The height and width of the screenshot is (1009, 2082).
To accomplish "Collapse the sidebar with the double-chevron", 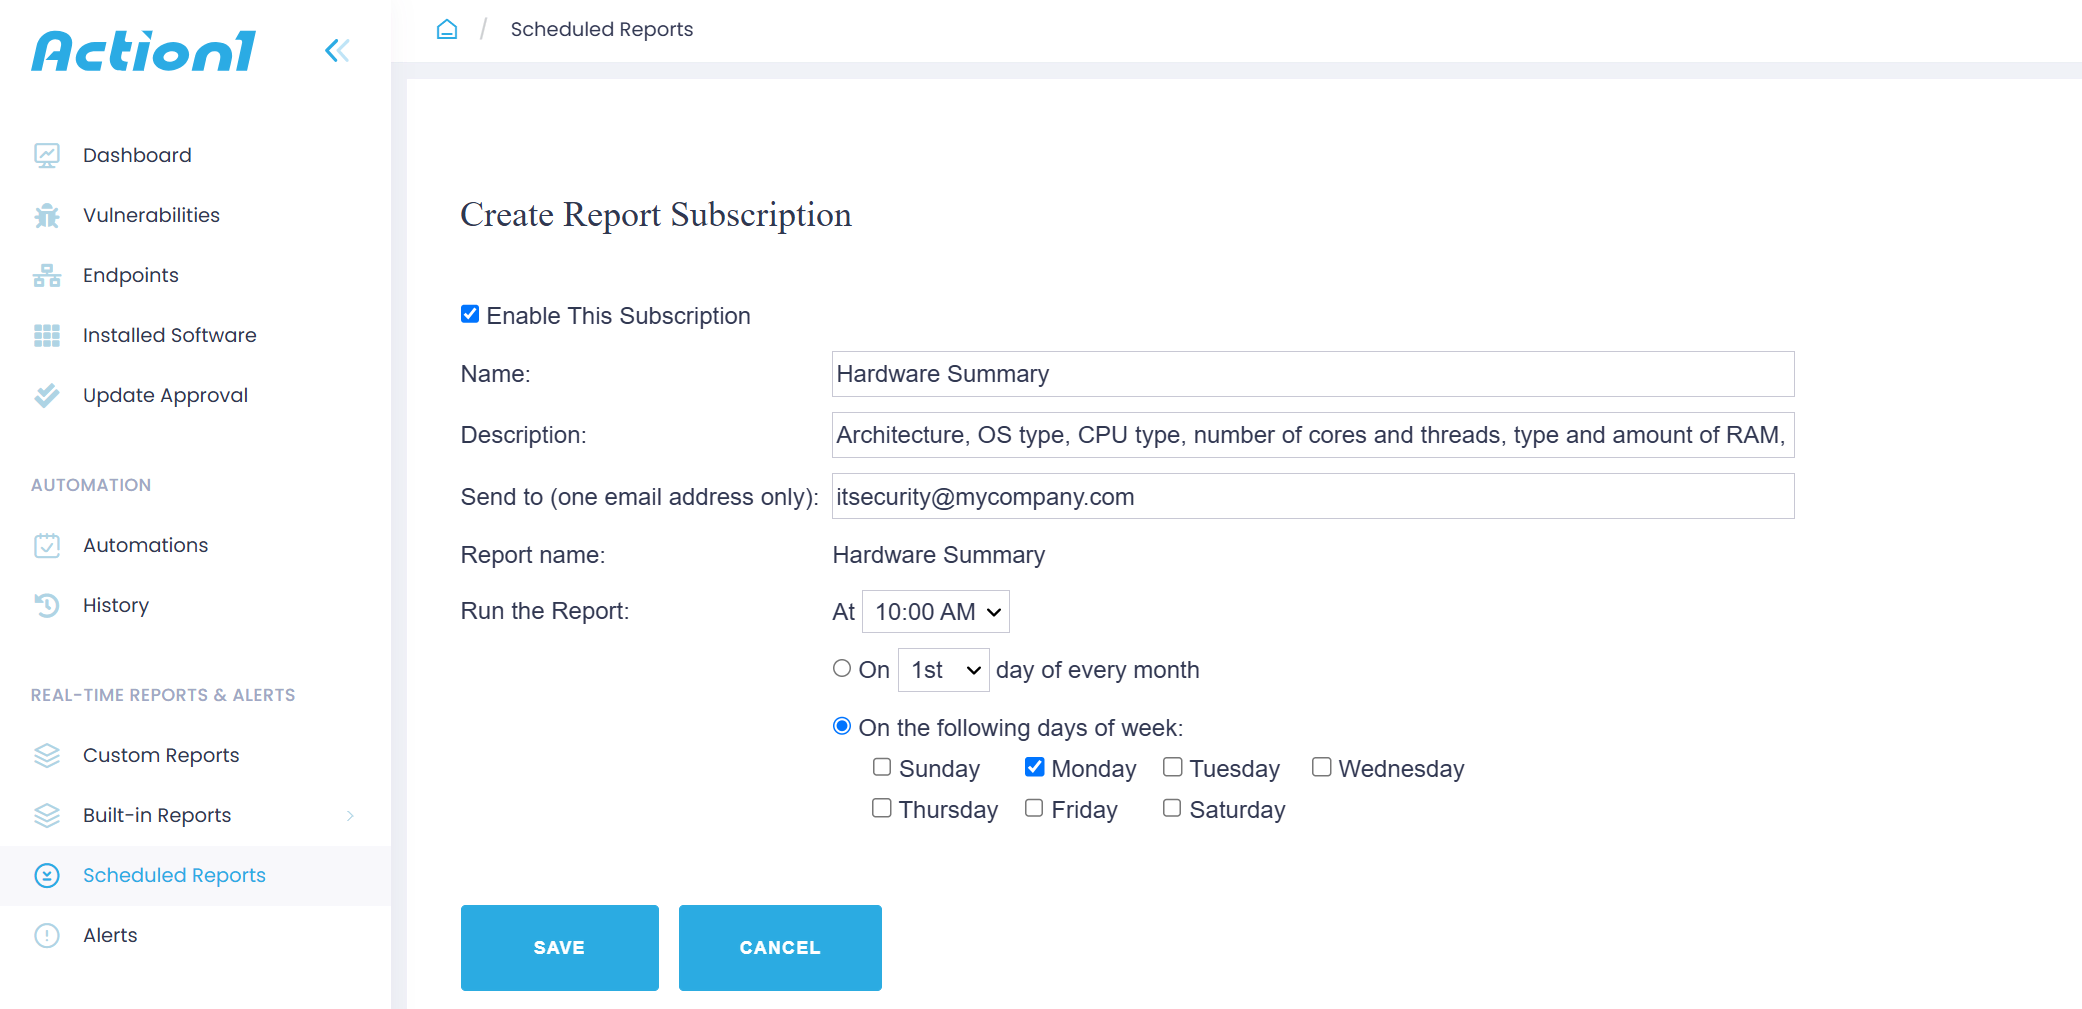I will [336, 50].
